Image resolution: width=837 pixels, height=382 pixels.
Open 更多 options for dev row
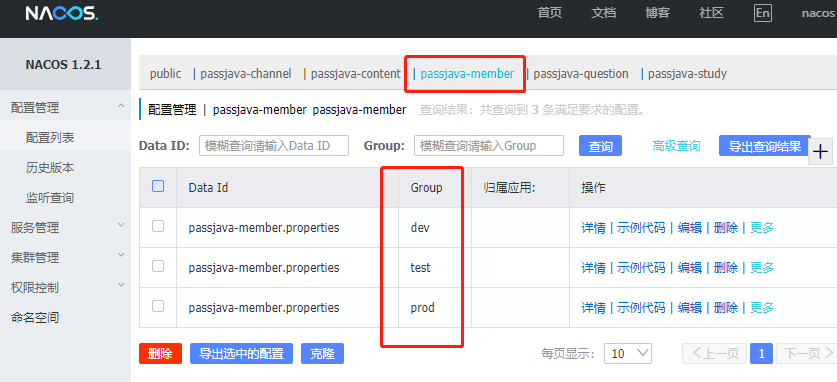click(762, 228)
